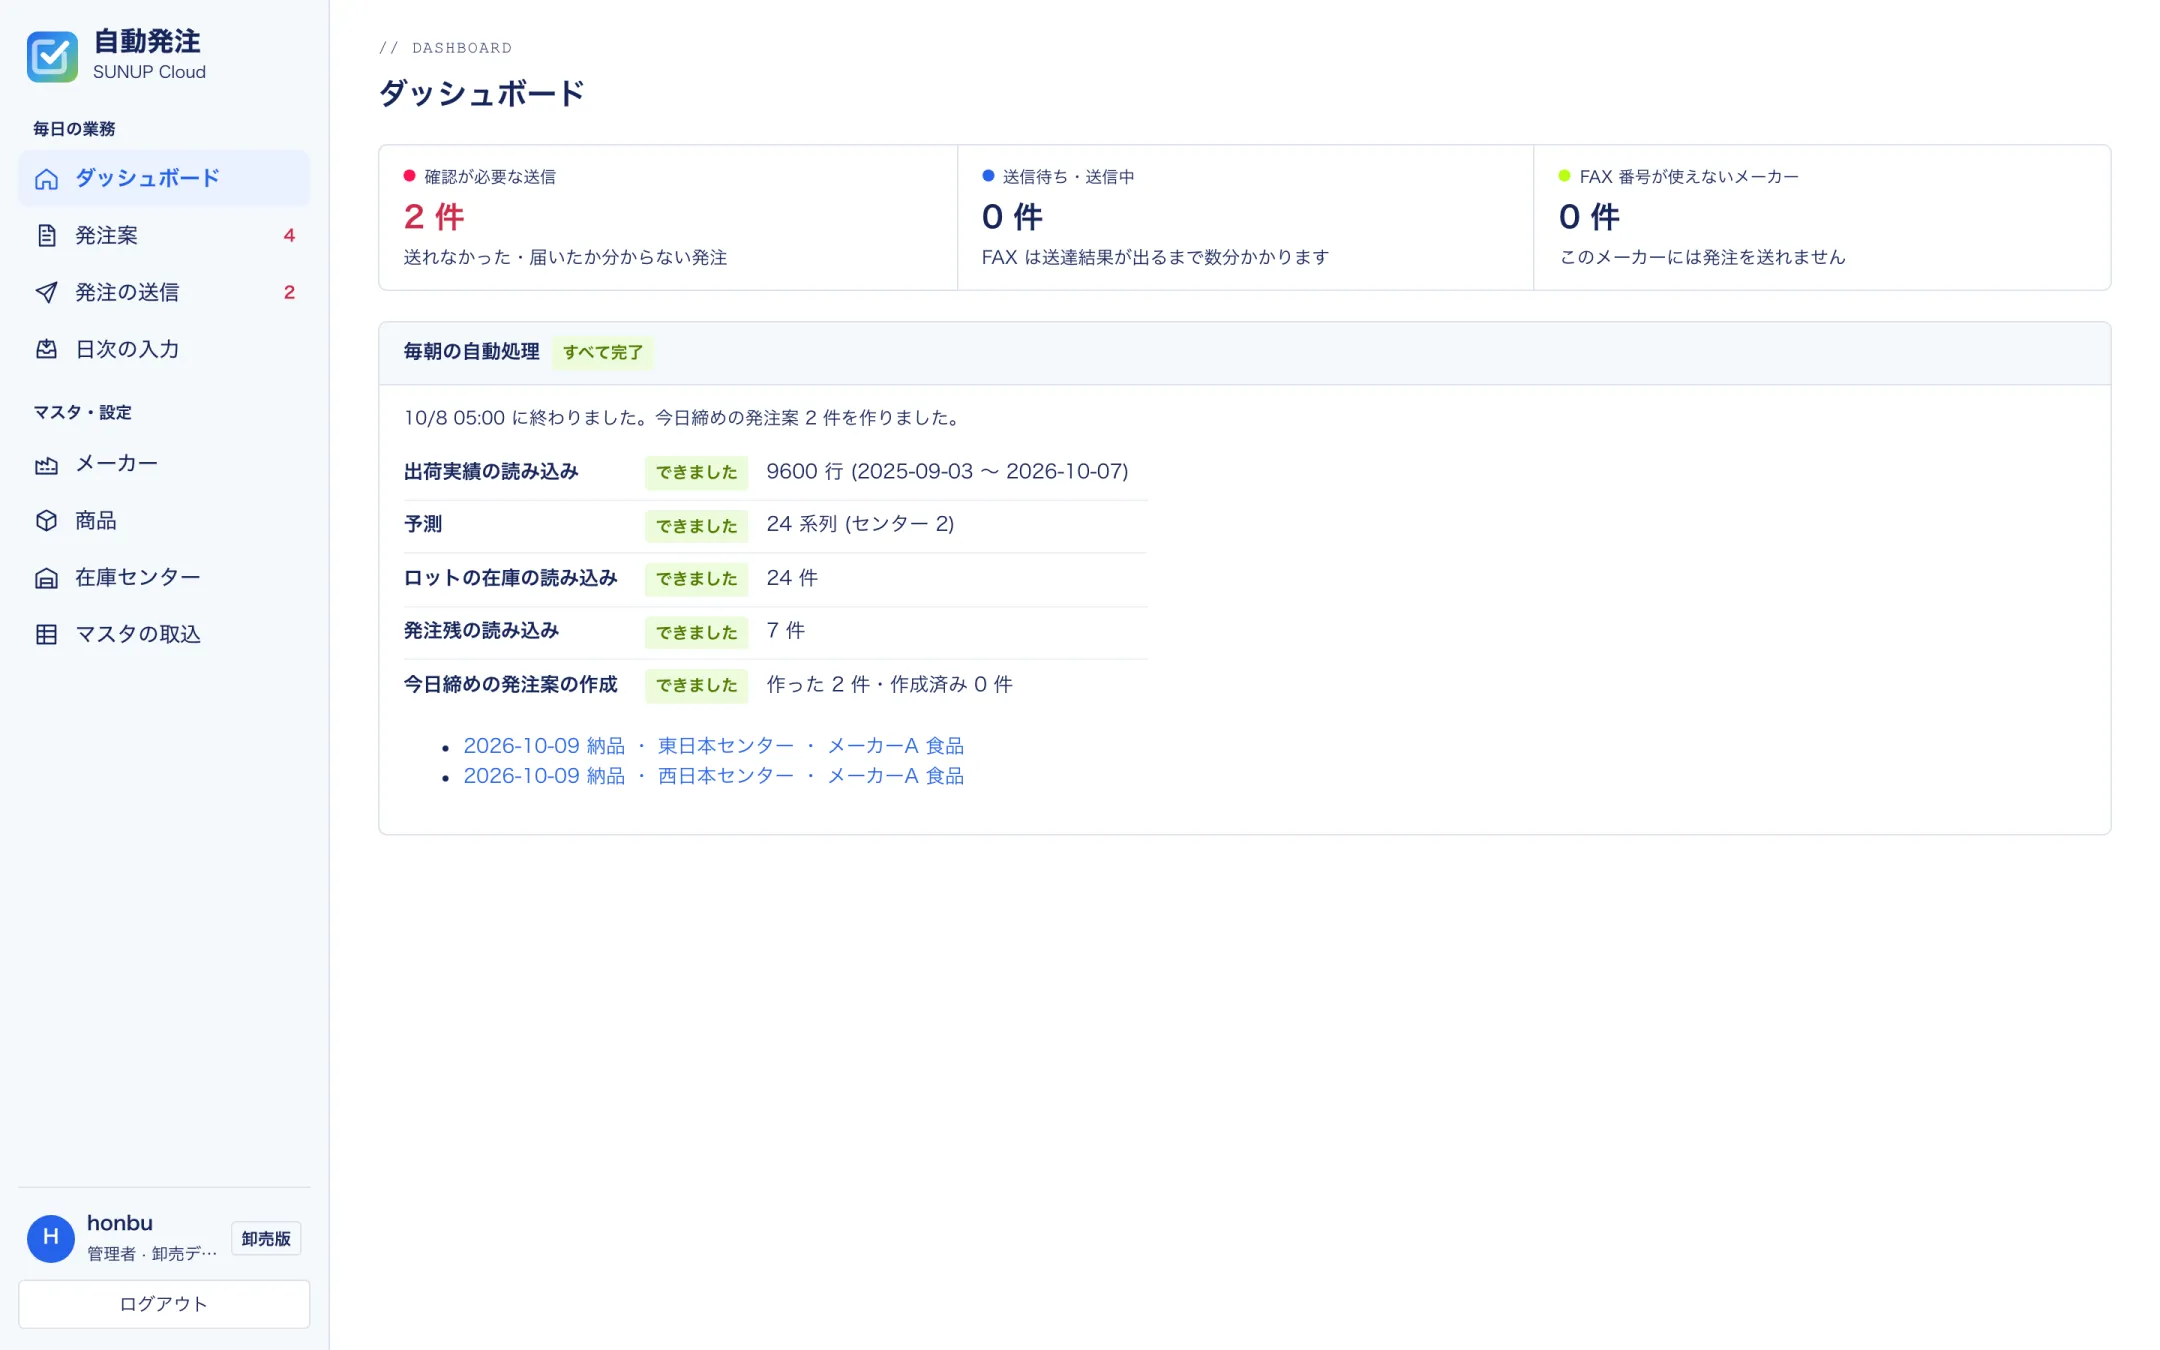Open the 東日本センター order plan link
Image resolution: width=2160 pixels, height=1350 pixels.
point(713,746)
